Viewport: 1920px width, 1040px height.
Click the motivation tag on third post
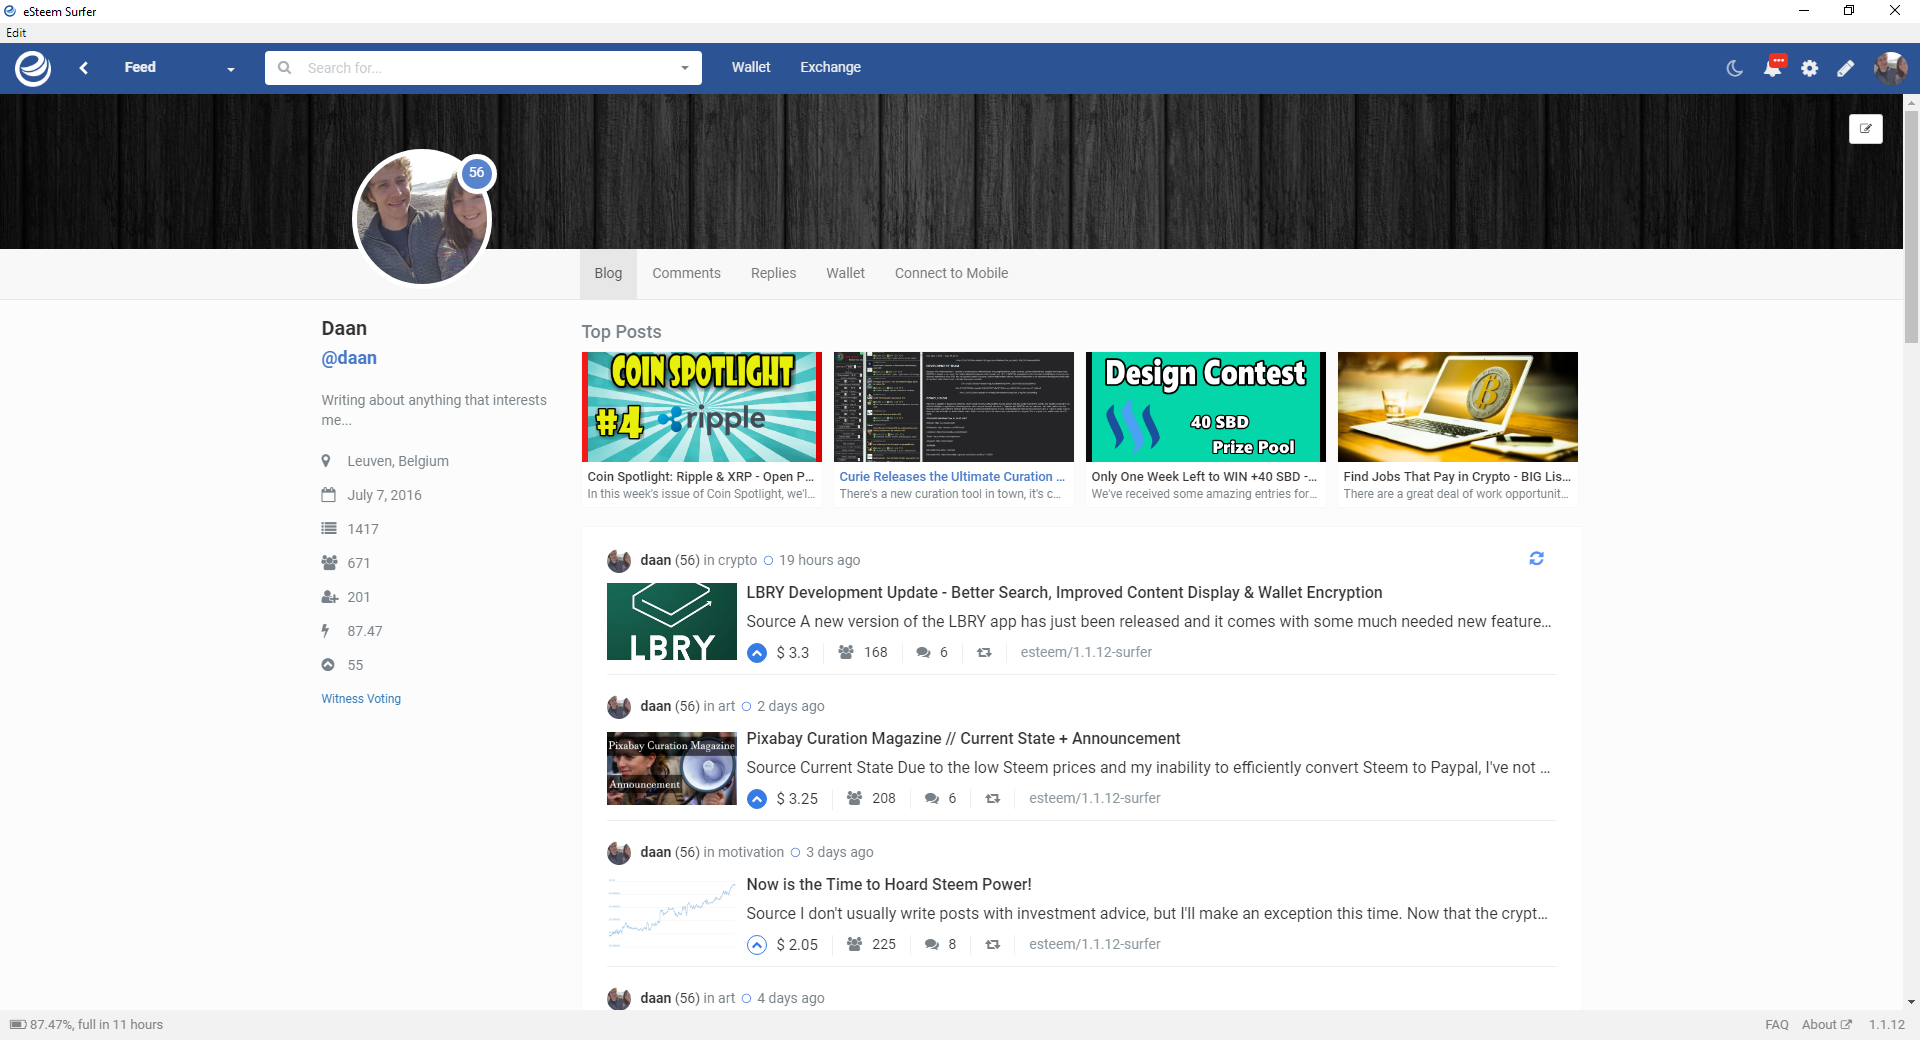click(x=751, y=852)
